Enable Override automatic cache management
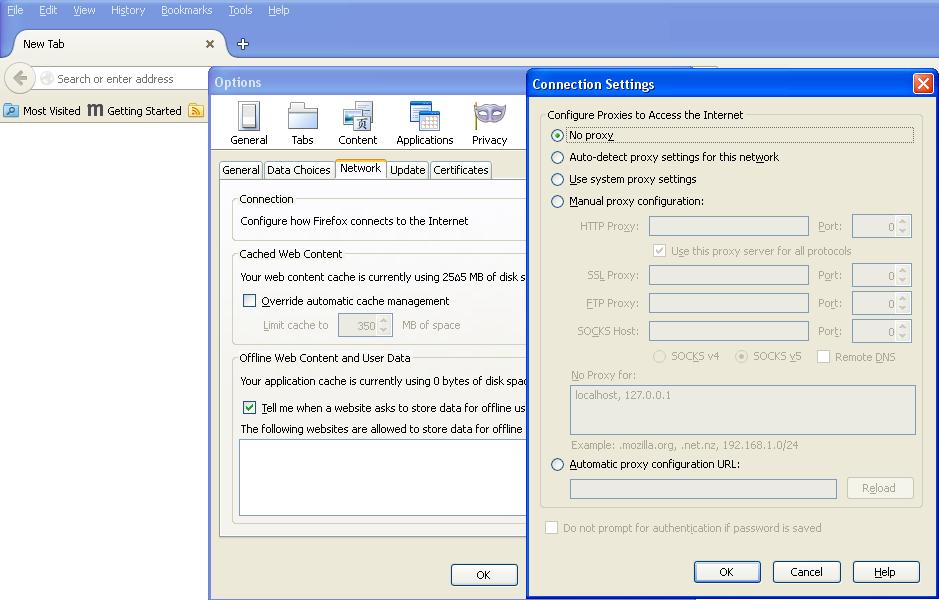Viewport: 939px width, 600px height. pyautogui.click(x=249, y=301)
